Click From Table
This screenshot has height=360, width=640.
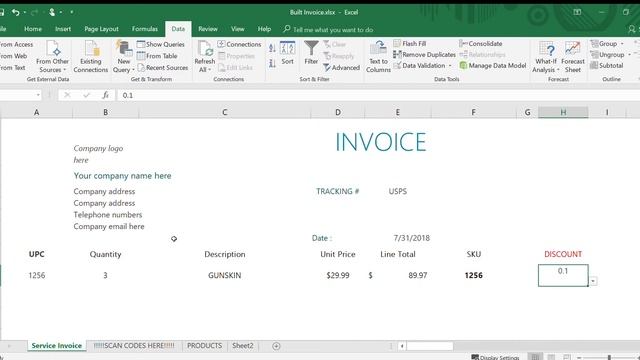pos(157,56)
